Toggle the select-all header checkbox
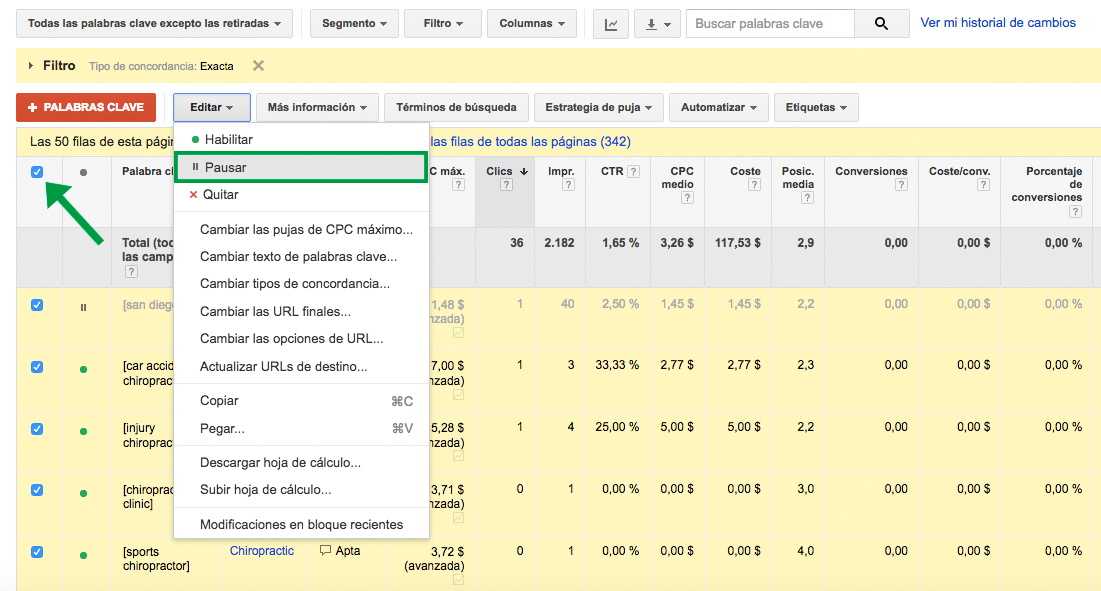1101x591 pixels. point(37,172)
